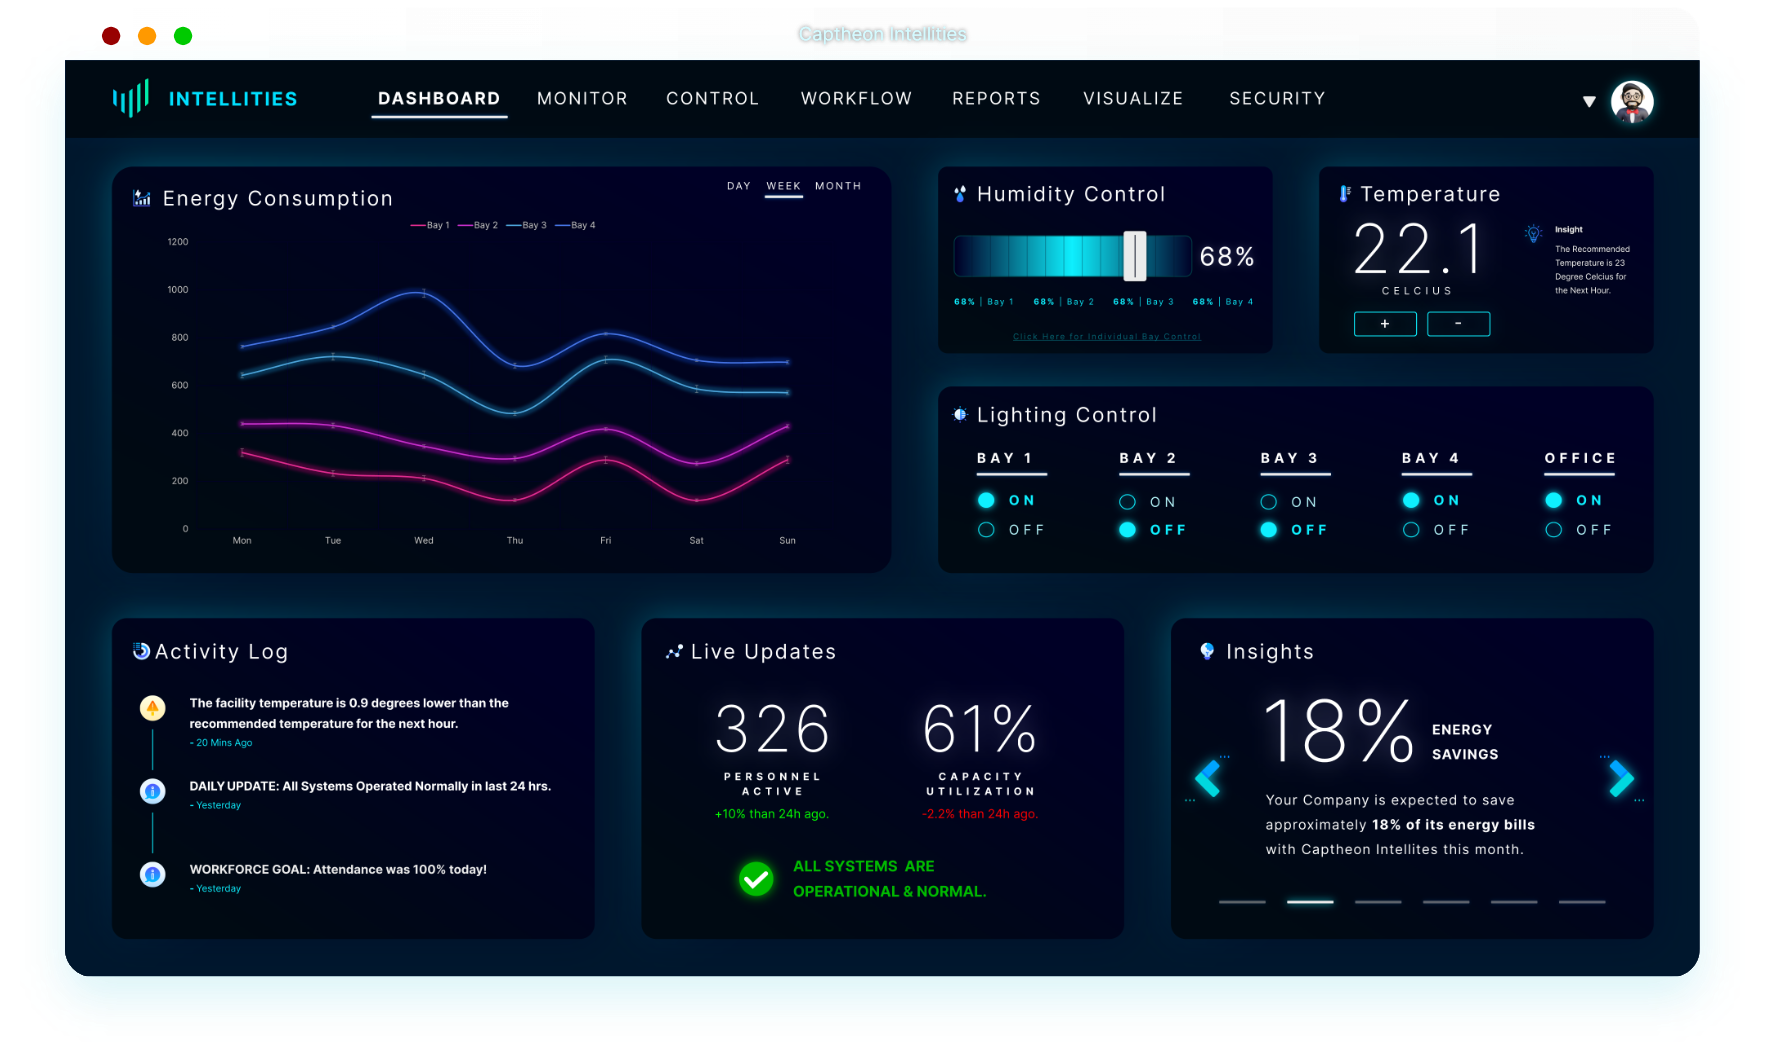Toggle Bay 1 series in chart legend
The image size is (1765, 1062).
click(430, 225)
